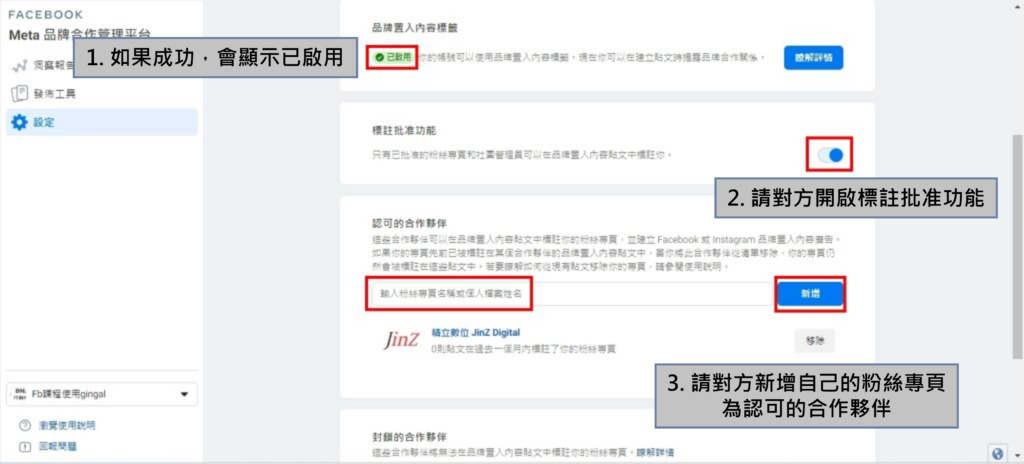Click the report problem exclamation icon
Screen dimensions: 1024x464
tap(25, 447)
